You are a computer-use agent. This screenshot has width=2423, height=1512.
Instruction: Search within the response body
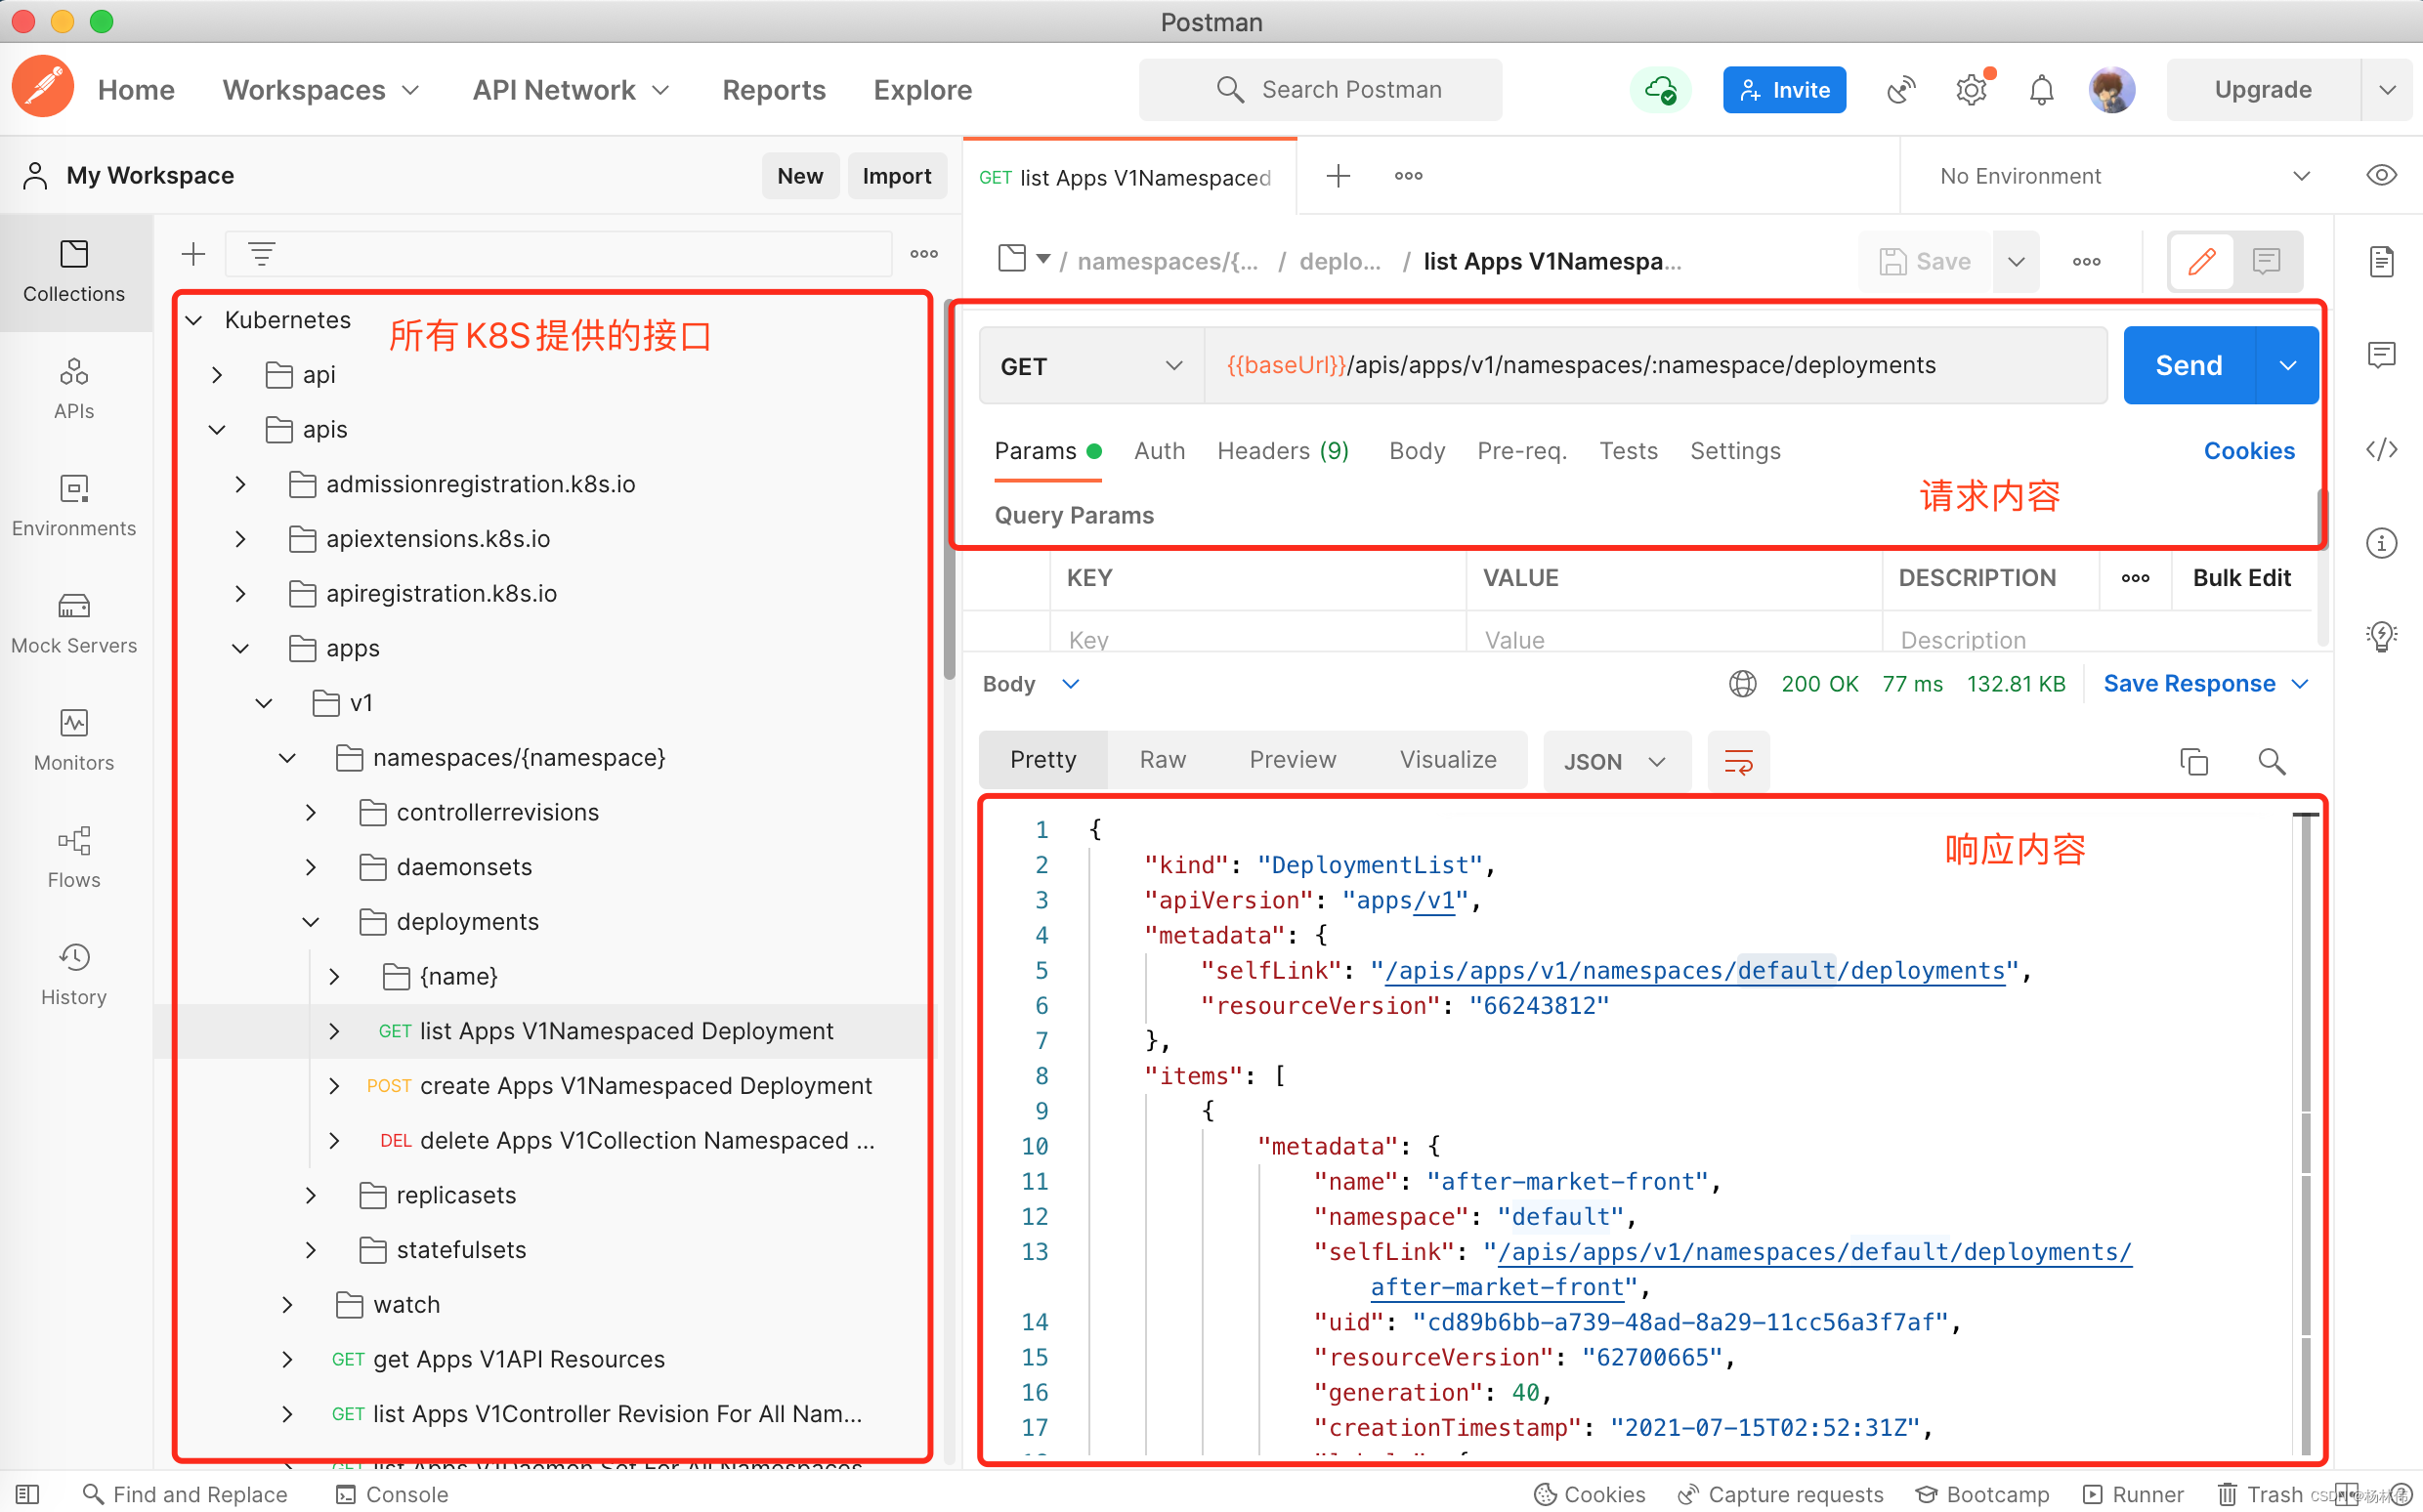(x=2271, y=762)
